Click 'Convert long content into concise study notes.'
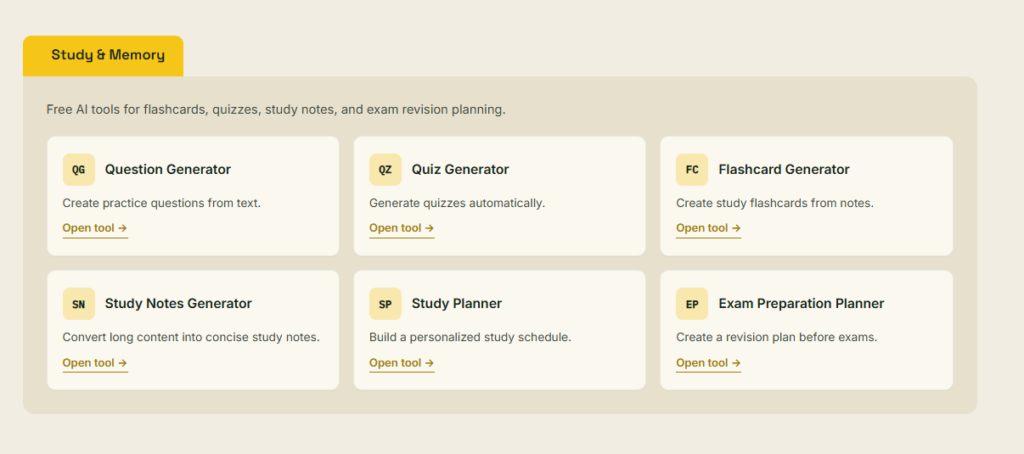This screenshot has width=1024, height=454. click(191, 338)
